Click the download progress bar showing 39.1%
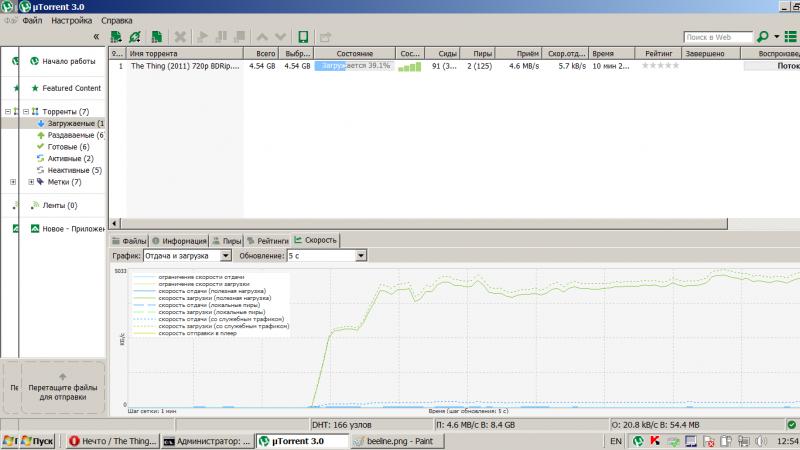800x450 pixels. click(x=354, y=66)
